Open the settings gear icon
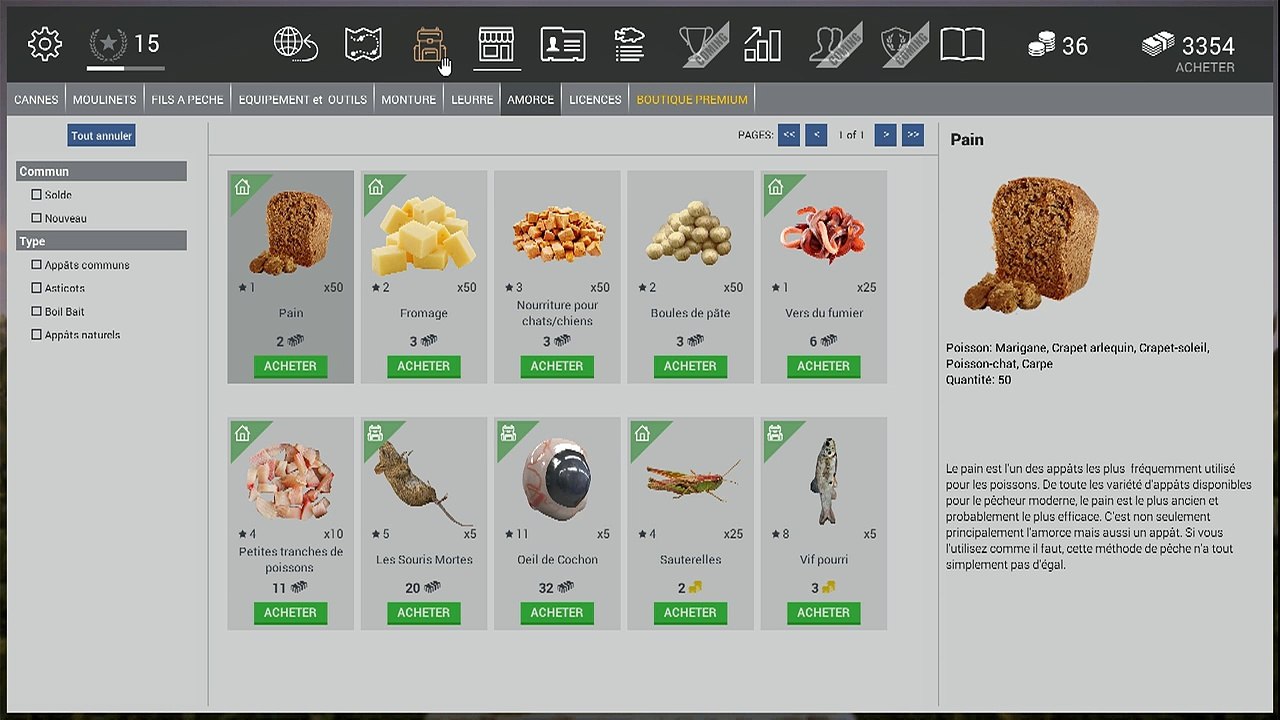 [44, 44]
